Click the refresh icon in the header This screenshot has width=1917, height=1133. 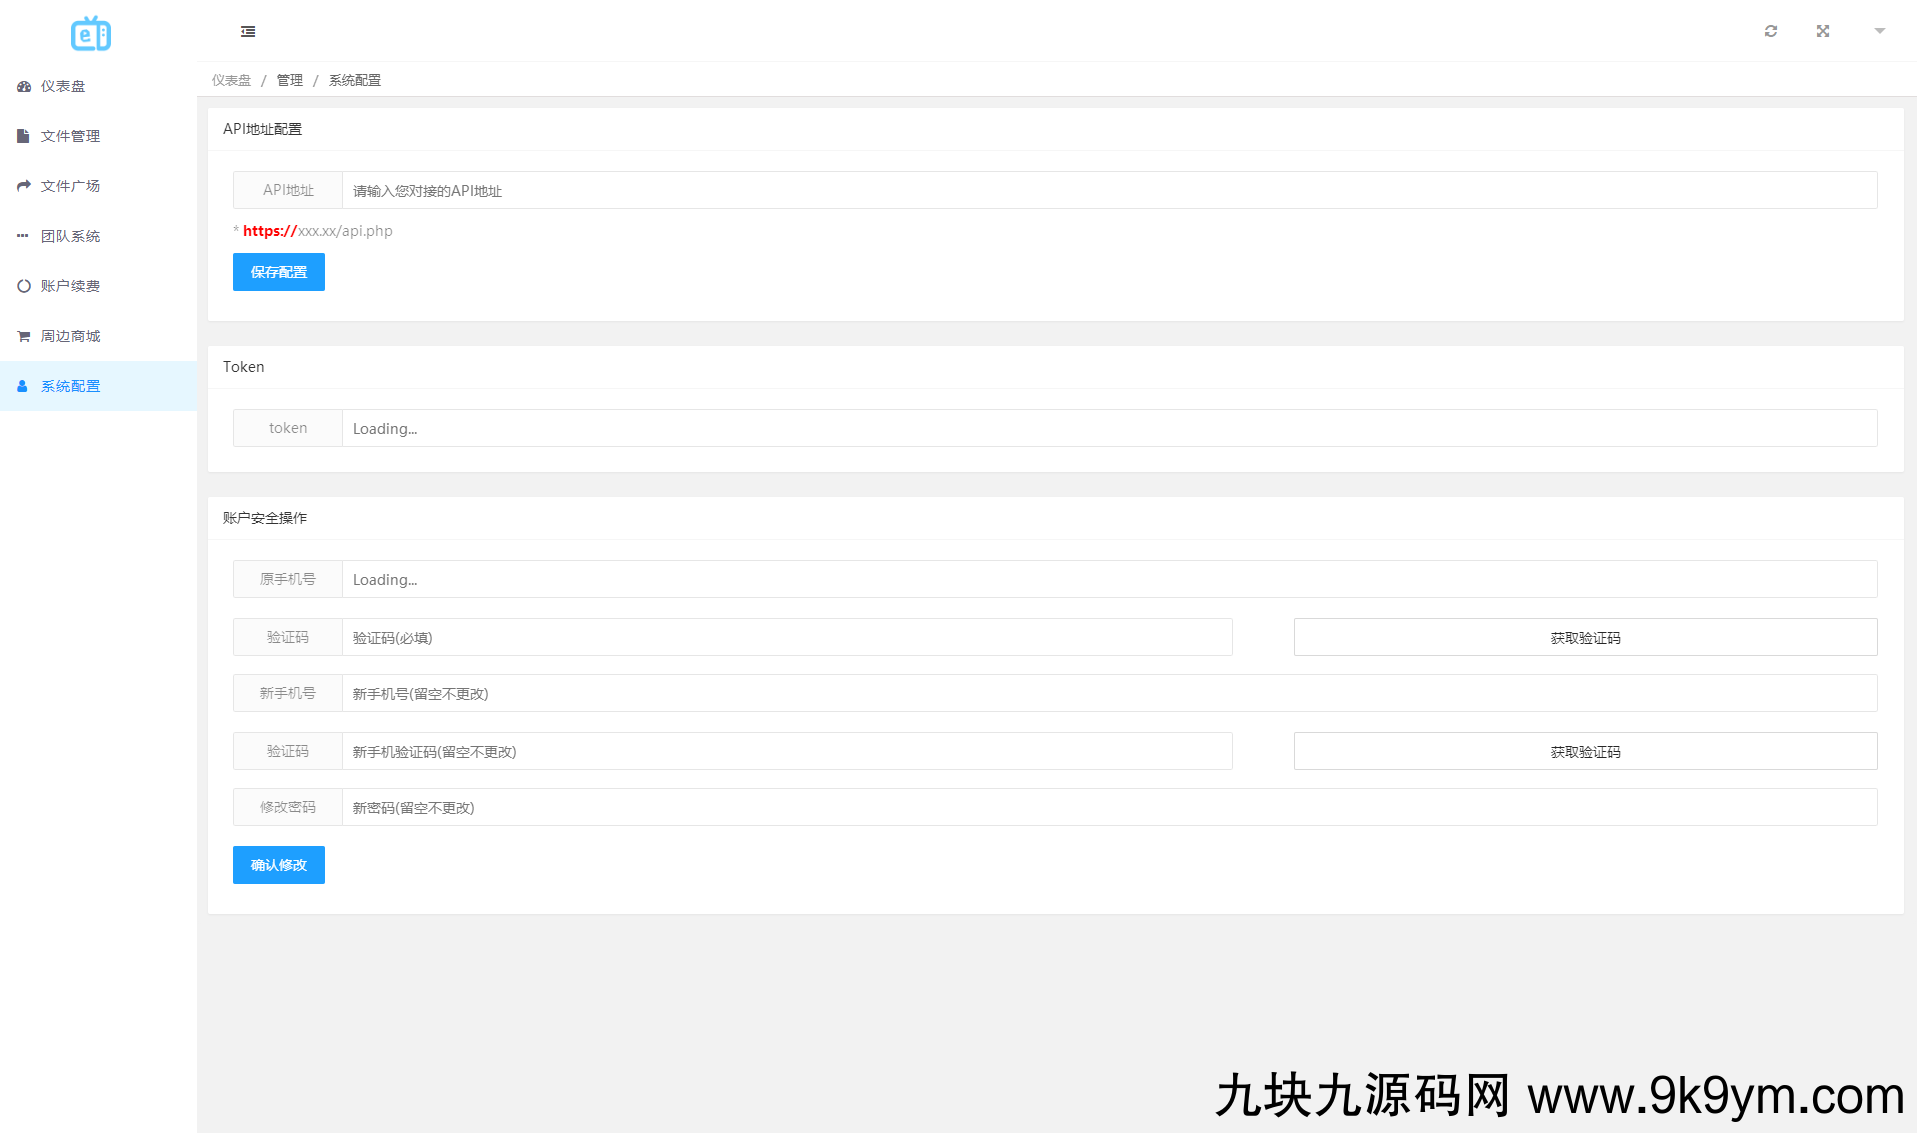click(1771, 31)
